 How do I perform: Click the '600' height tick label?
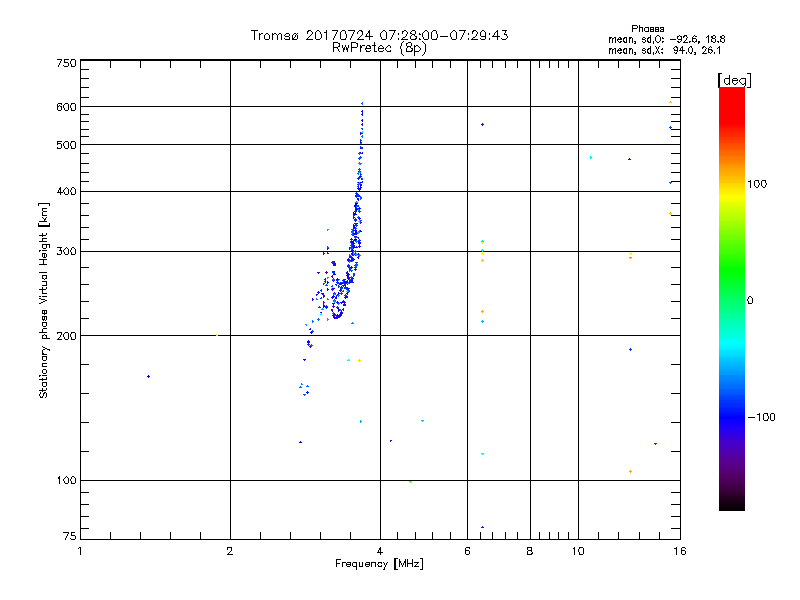pos(66,107)
